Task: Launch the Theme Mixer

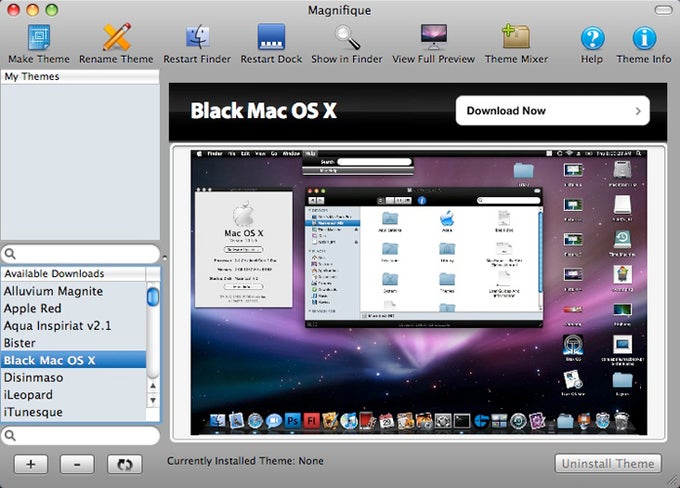Action: tap(517, 44)
